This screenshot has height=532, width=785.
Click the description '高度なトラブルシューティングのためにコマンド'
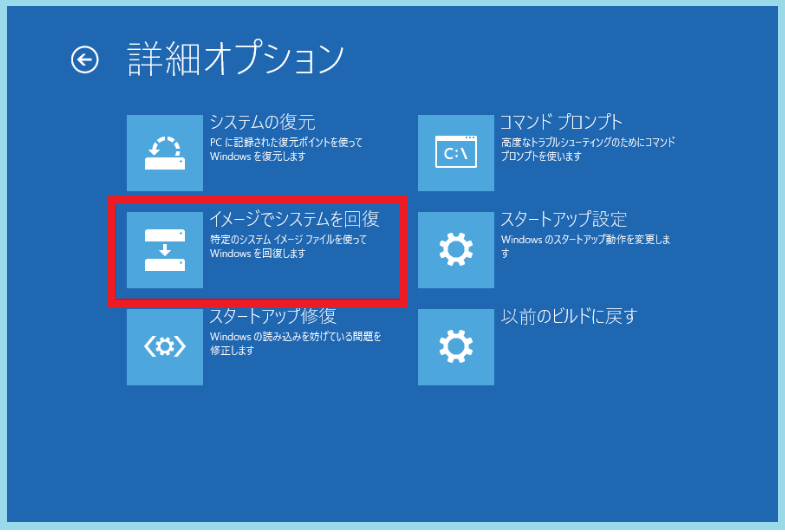(588, 143)
